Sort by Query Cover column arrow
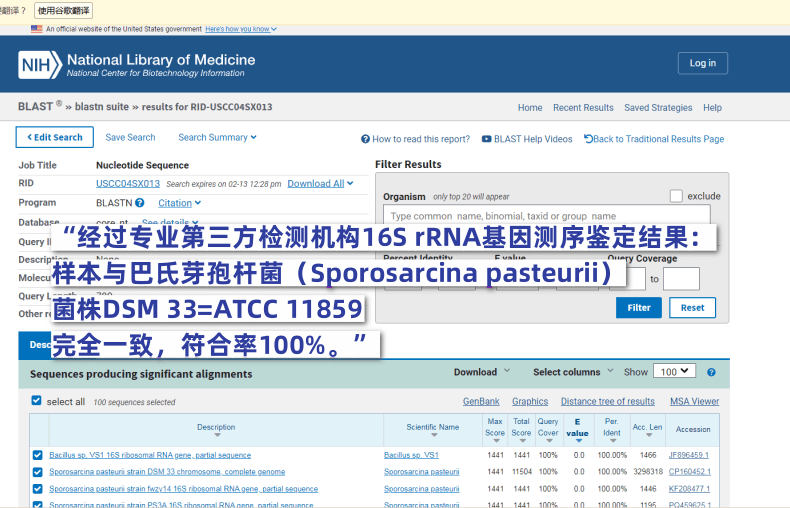Image resolution: width=790 pixels, height=508 pixels. point(549,441)
